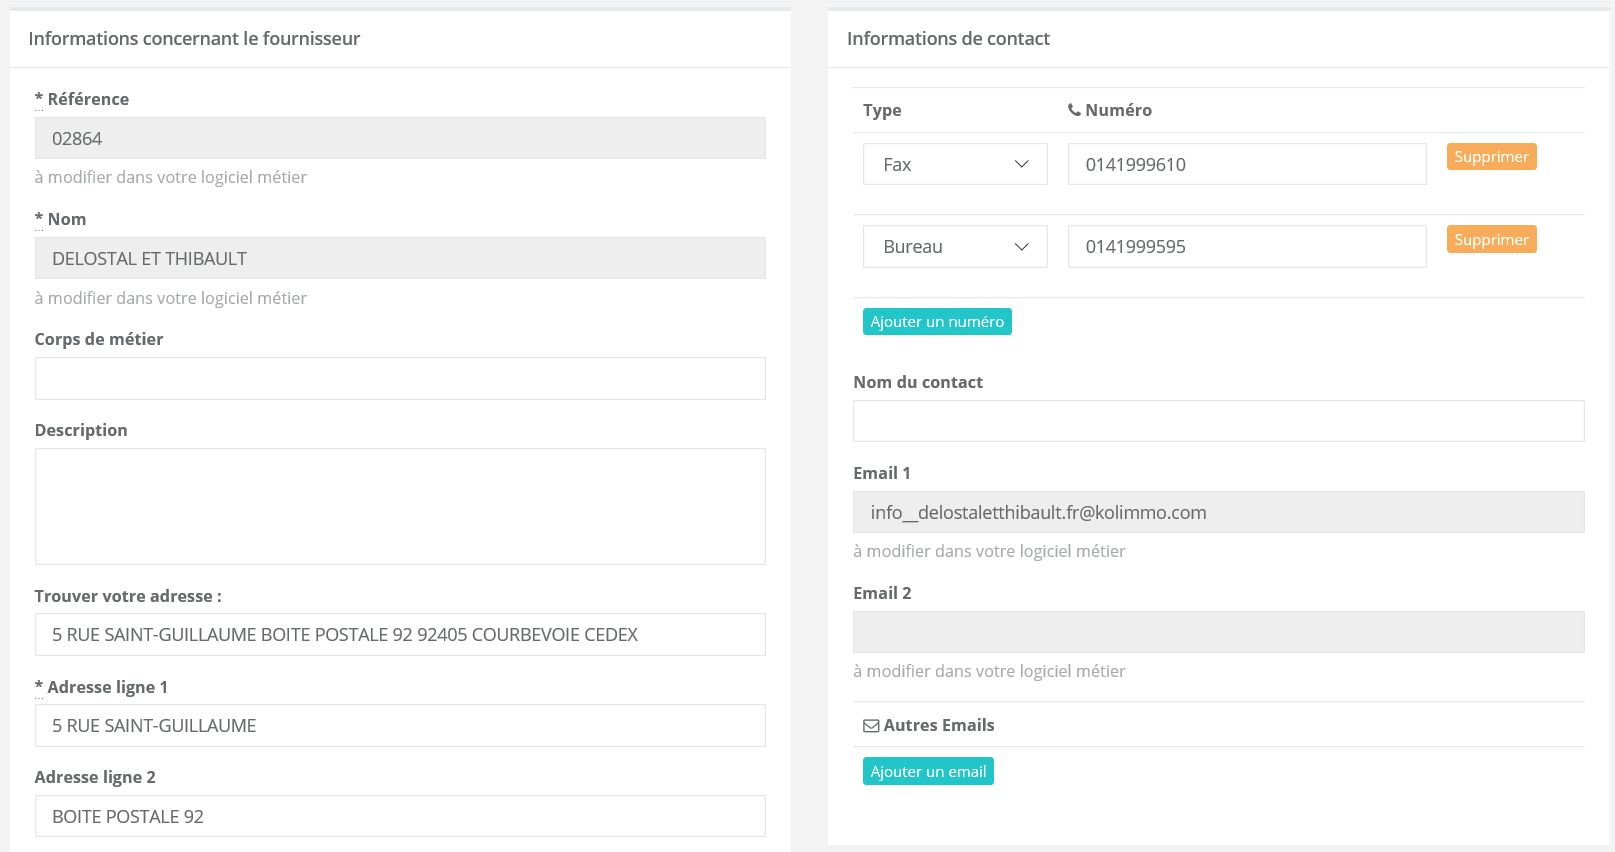Screen dimensions: 1615x852
Task: Click the Ajouter un email button
Action: tap(928, 772)
